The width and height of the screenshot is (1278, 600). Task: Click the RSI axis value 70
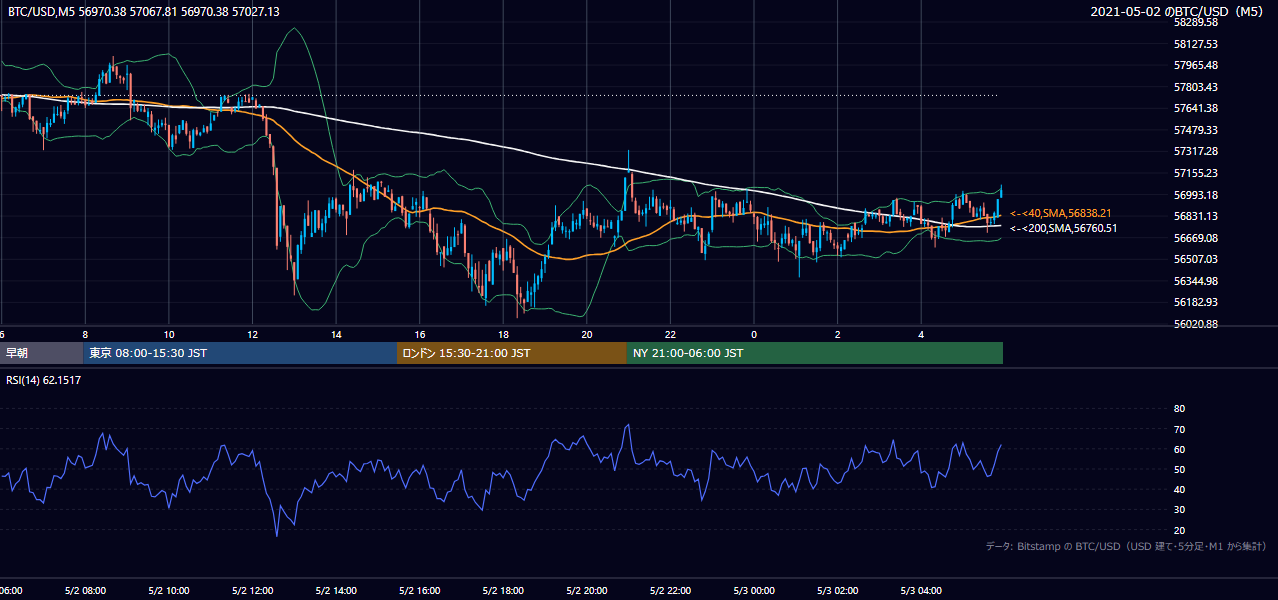pos(1179,429)
